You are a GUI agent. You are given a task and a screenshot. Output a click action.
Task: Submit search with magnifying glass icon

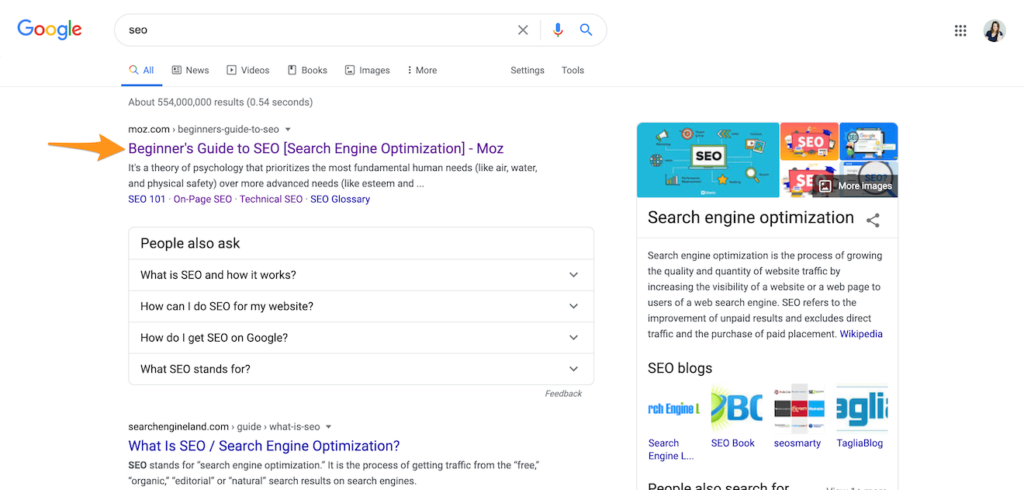586,29
